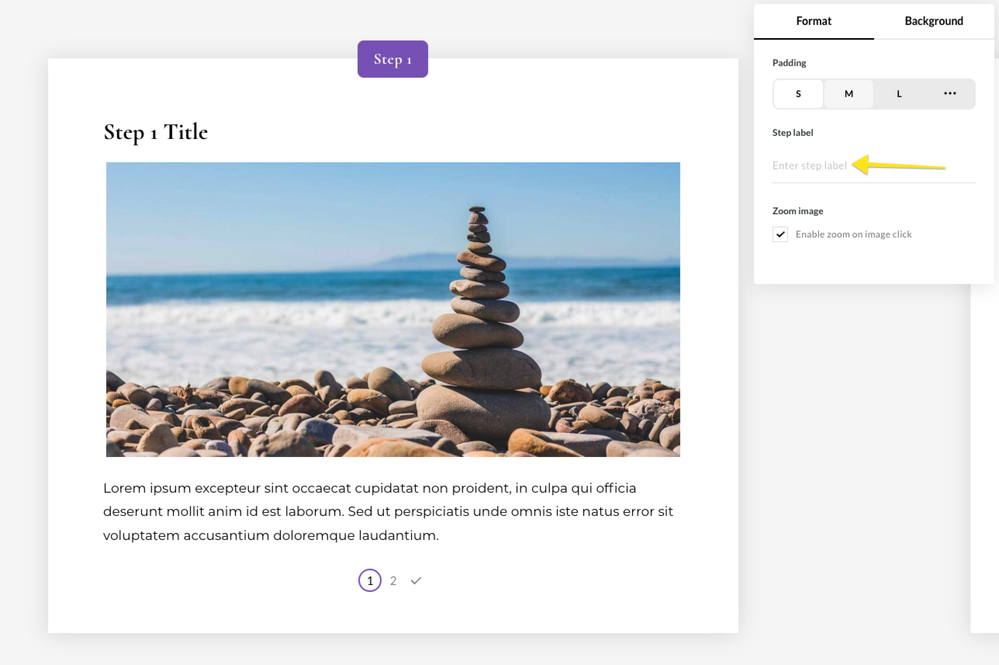
Task: Select small (S) padding option
Action: [x=798, y=94]
